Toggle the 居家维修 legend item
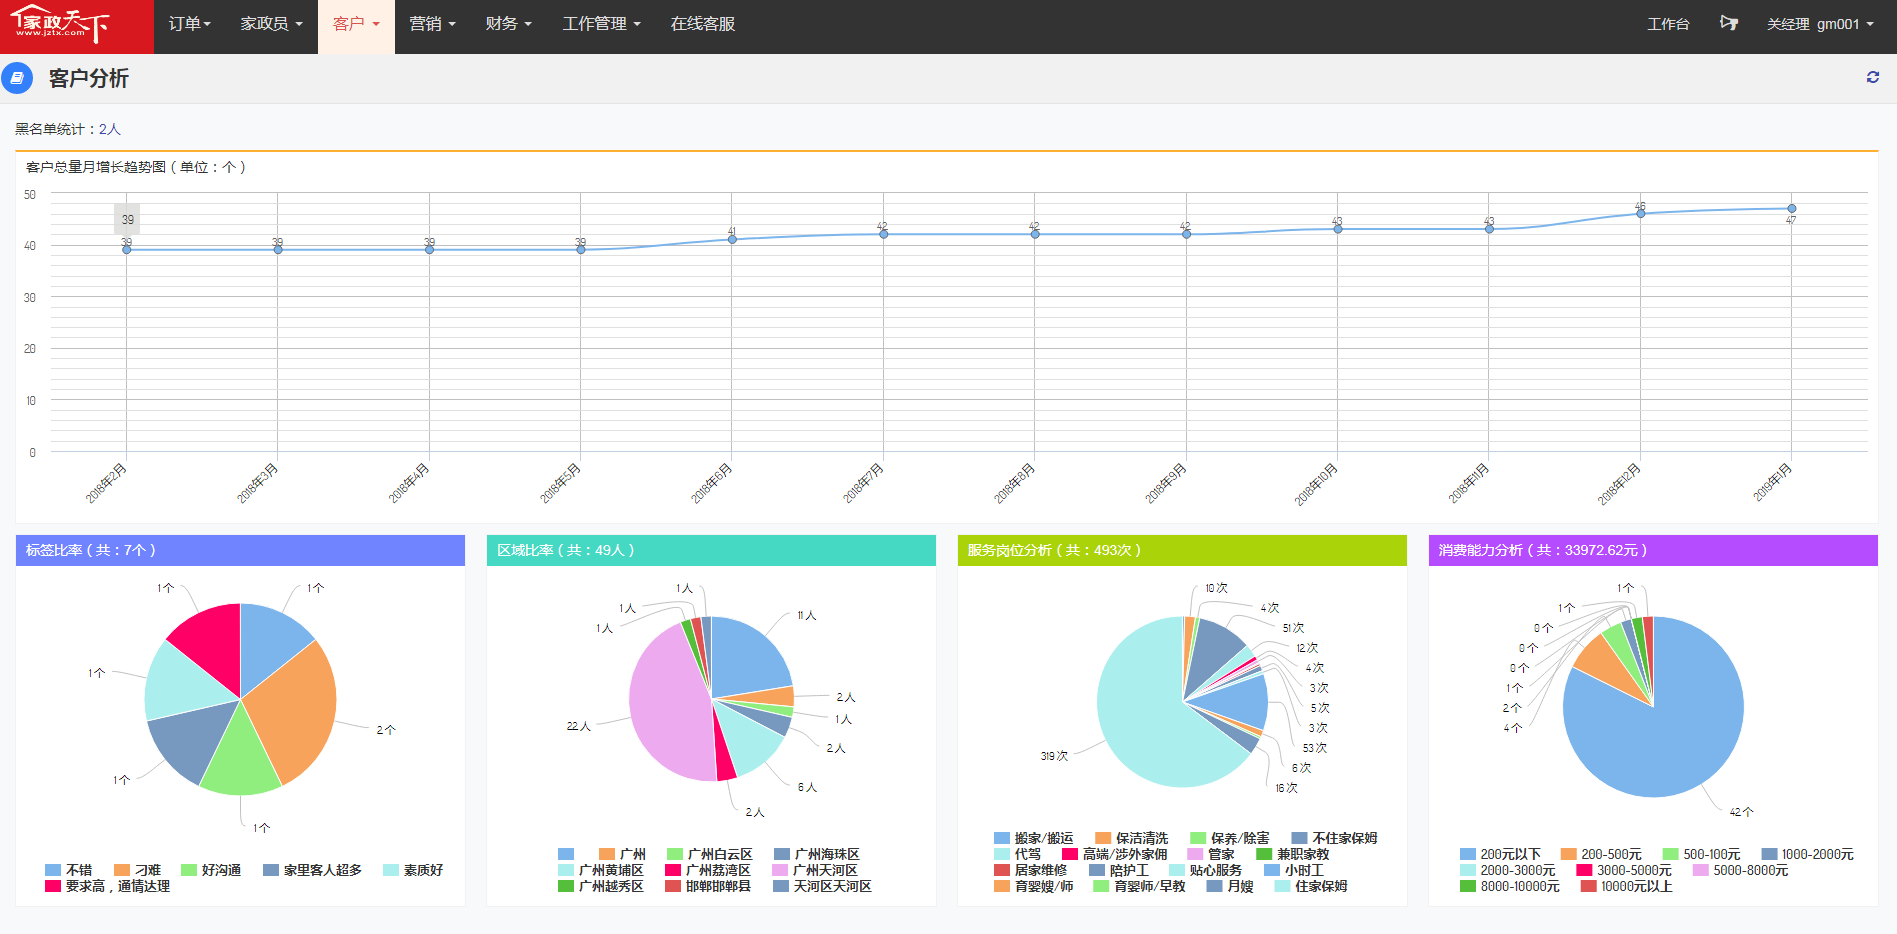1897x934 pixels. pos(1031,870)
